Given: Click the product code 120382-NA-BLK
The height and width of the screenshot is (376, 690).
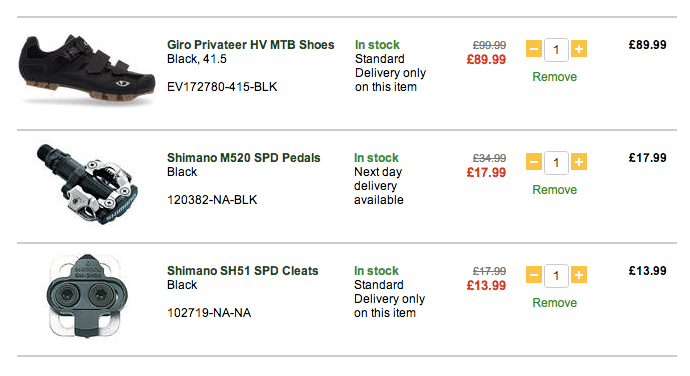Looking at the screenshot, I should (x=212, y=200).
